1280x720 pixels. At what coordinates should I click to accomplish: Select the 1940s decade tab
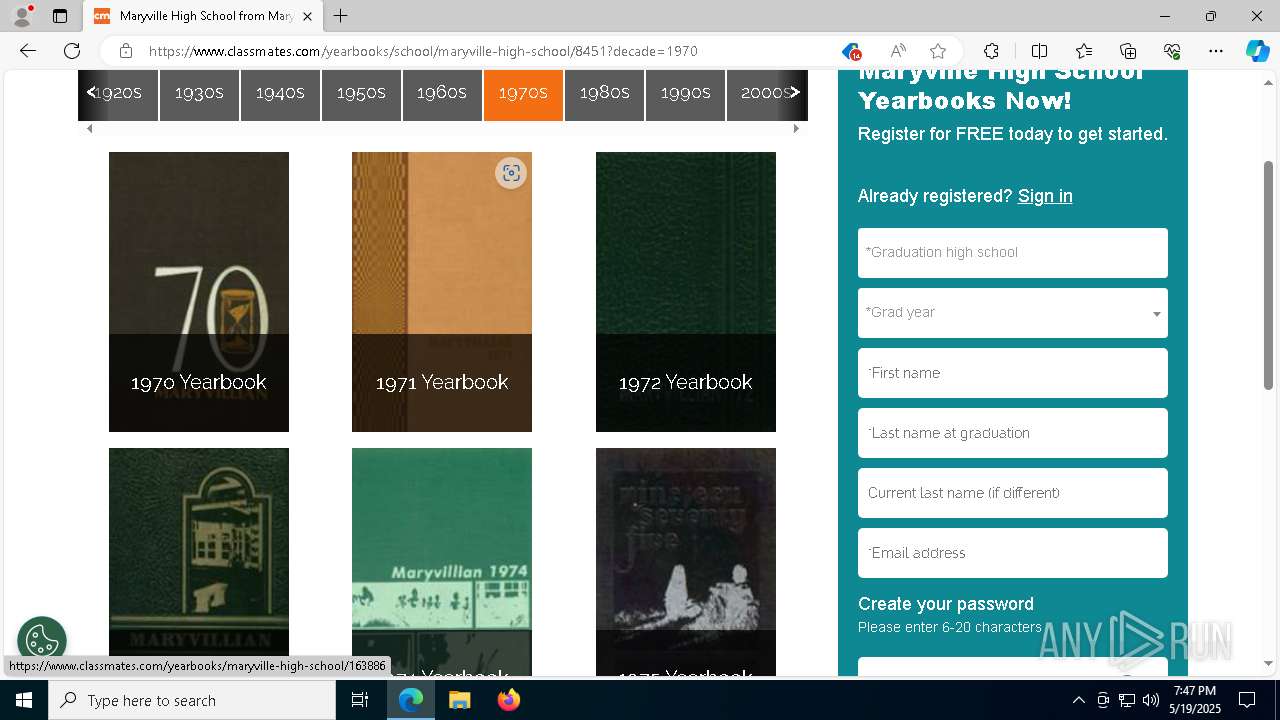[x=280, y=92]
